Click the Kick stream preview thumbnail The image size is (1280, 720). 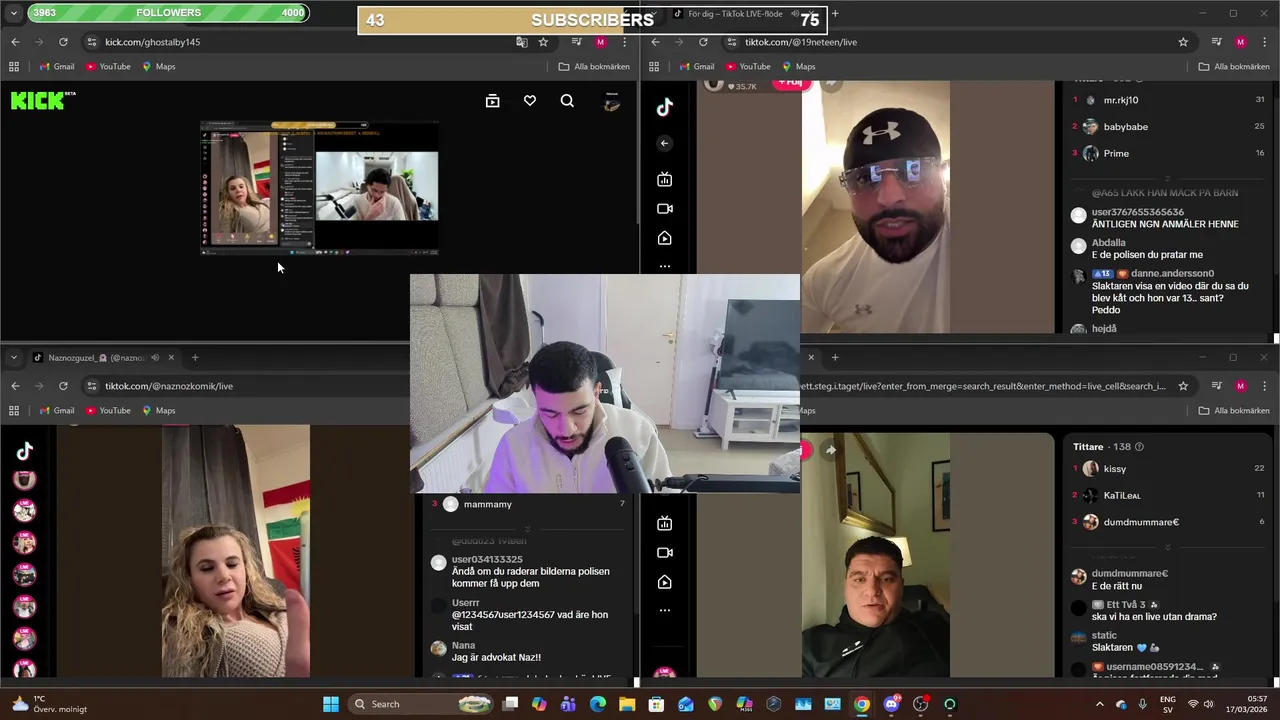click(320, 188)
